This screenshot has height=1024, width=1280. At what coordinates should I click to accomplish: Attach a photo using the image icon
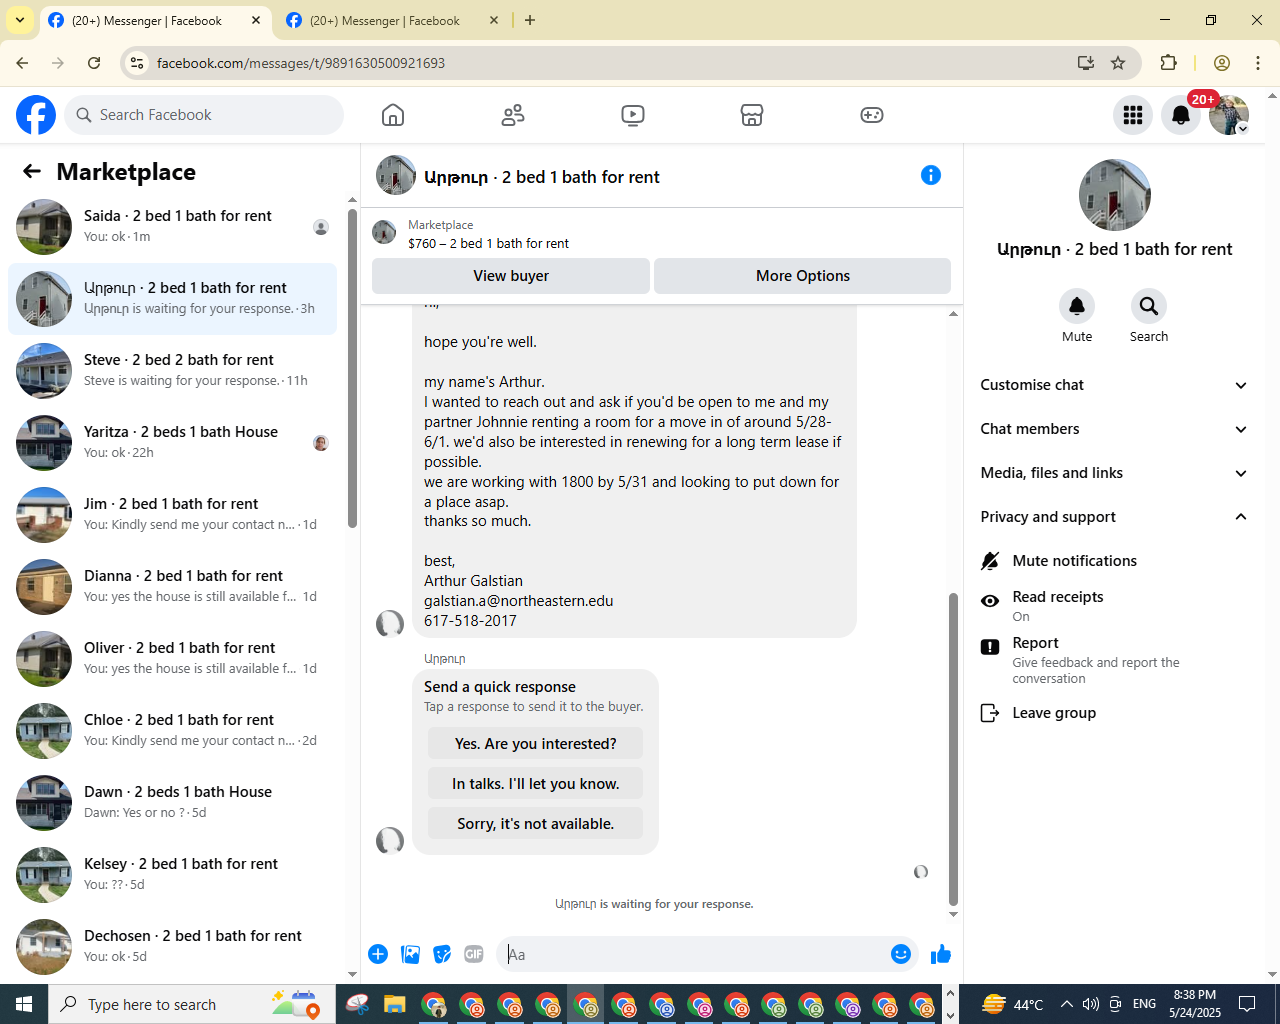pos(410,954)
